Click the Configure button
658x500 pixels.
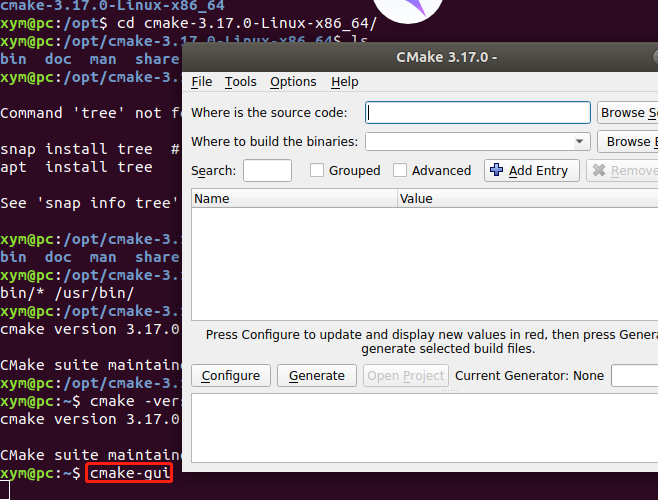231,375
